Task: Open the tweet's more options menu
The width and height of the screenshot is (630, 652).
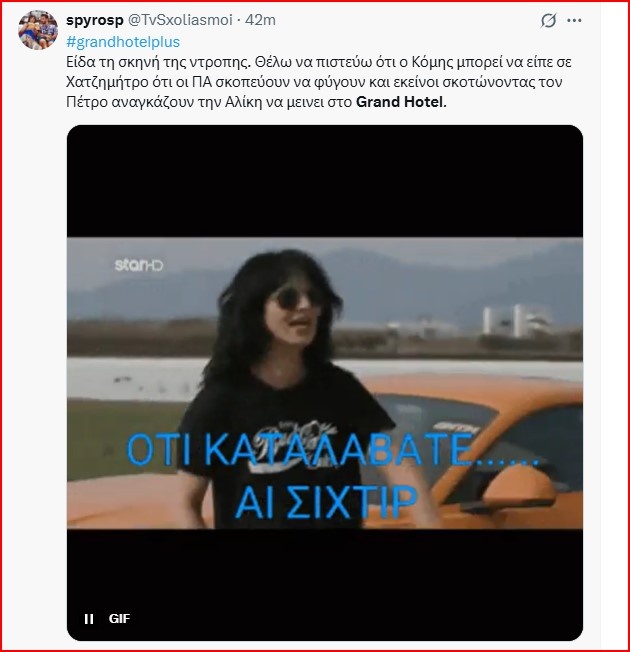Action: point(574,20)
